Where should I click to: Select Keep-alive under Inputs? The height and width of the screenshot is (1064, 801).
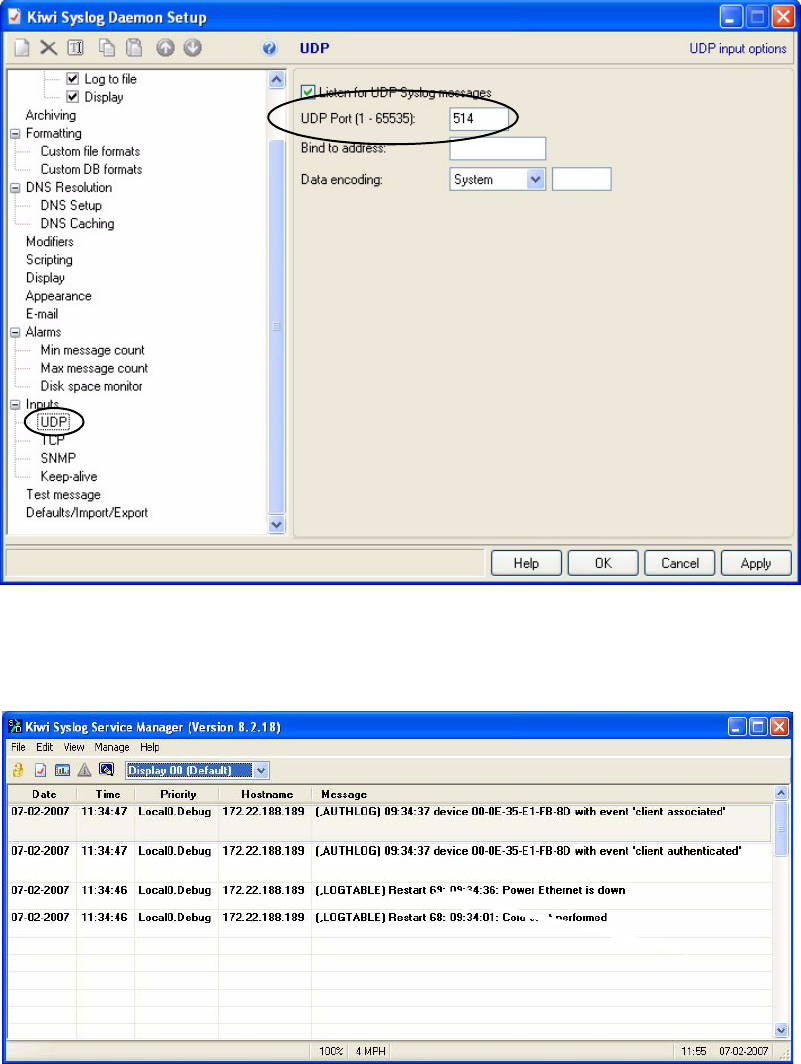69,476
